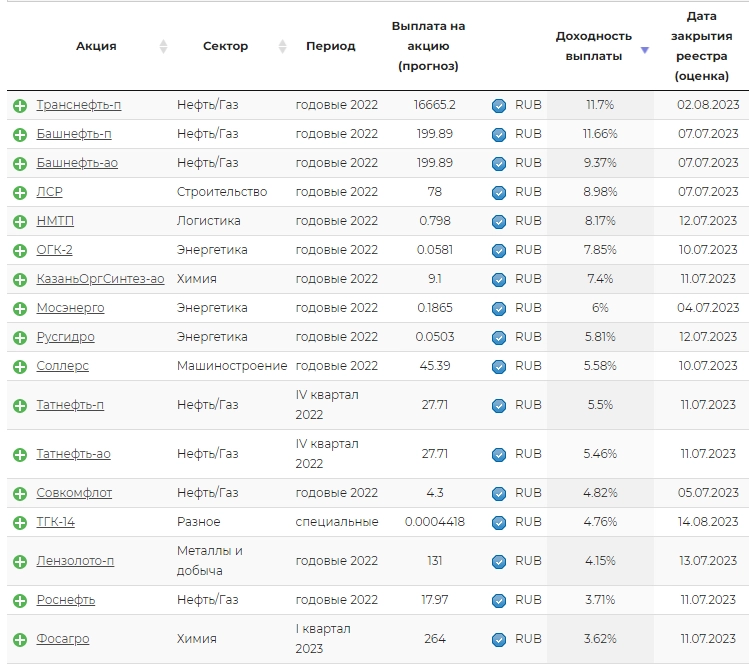This screenshot has width=749, height=664.
Task: Sort by Акция column arrows
Action: [163, 47]
